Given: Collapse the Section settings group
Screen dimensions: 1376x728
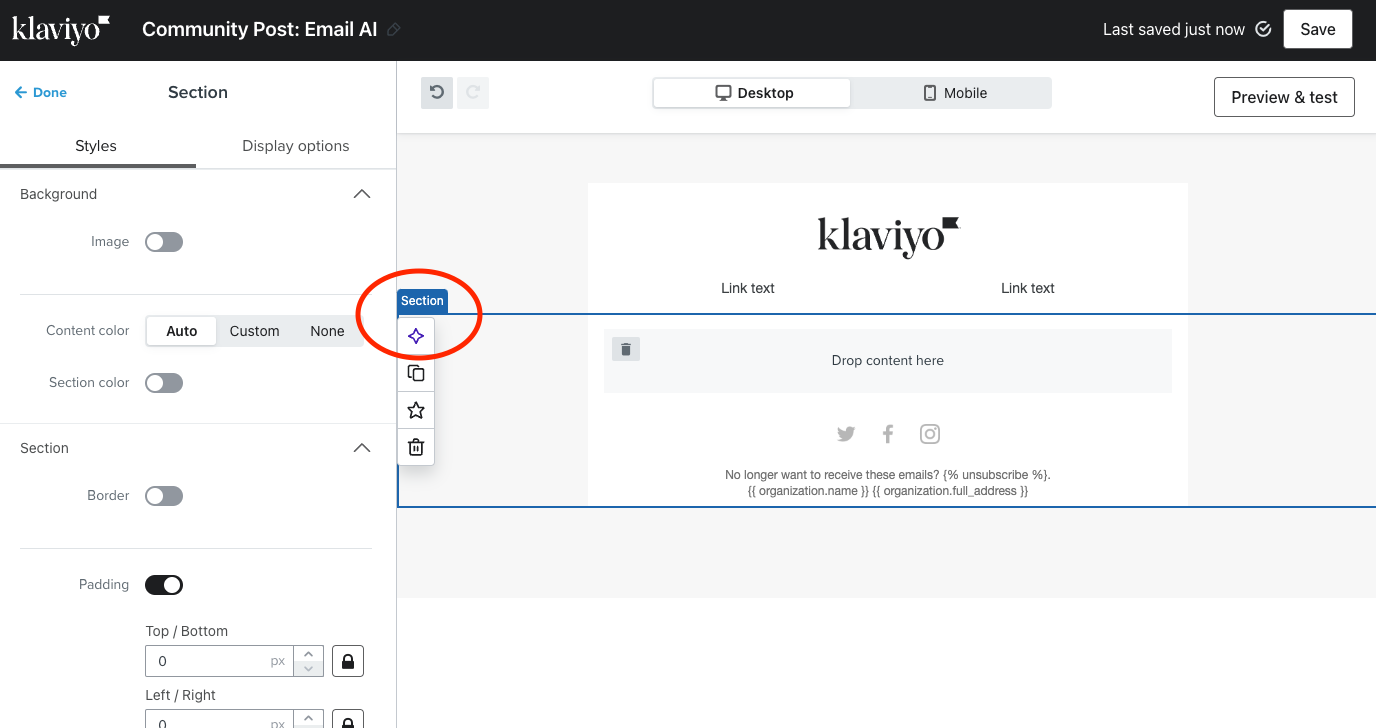Looking at the screenshot, I should (x=362, y=448).
